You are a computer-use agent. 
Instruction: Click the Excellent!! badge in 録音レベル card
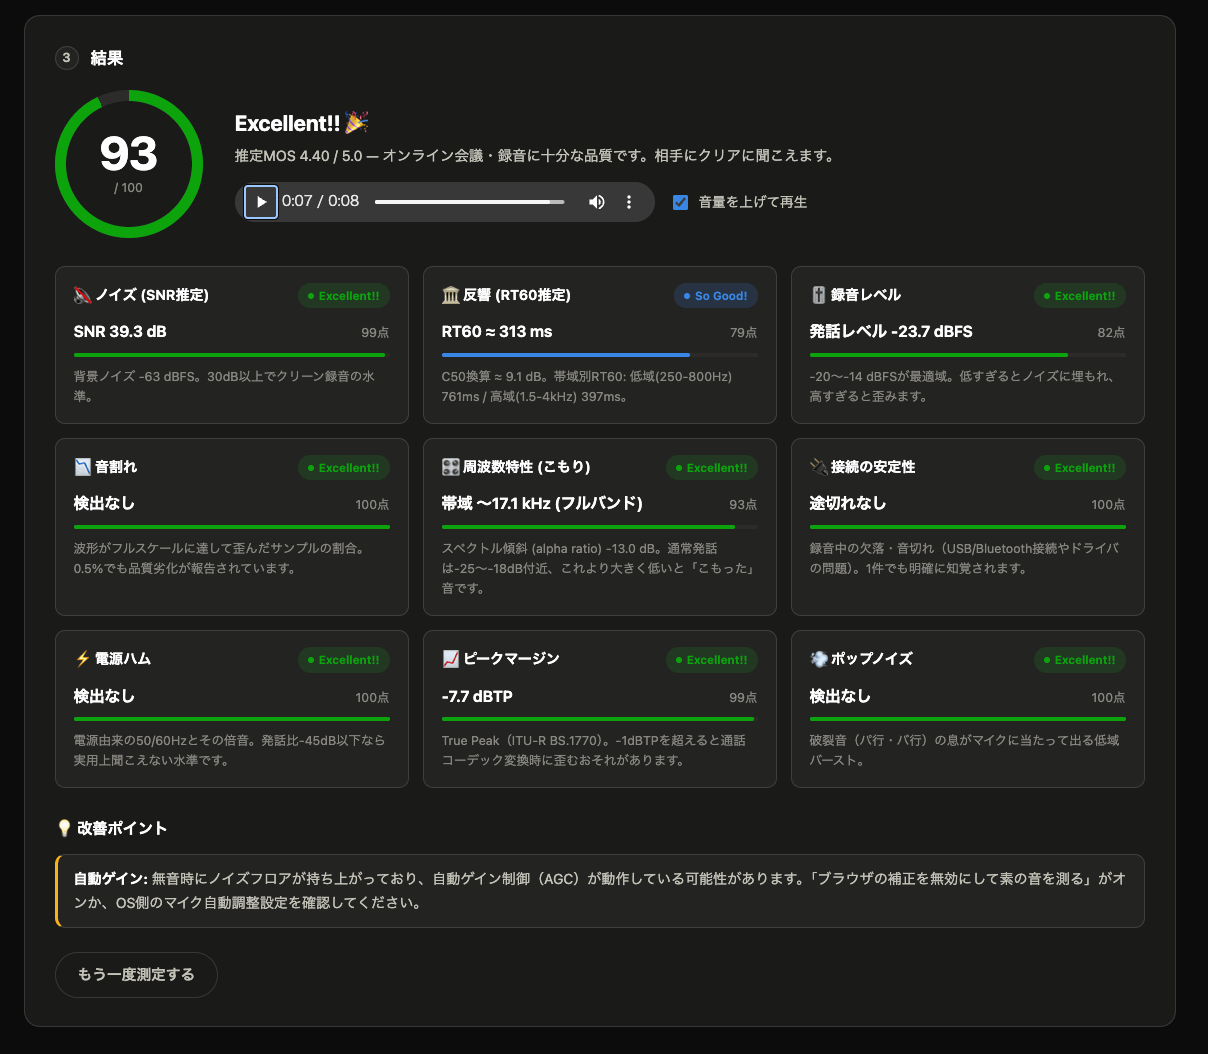click(x=1080, y=296)
